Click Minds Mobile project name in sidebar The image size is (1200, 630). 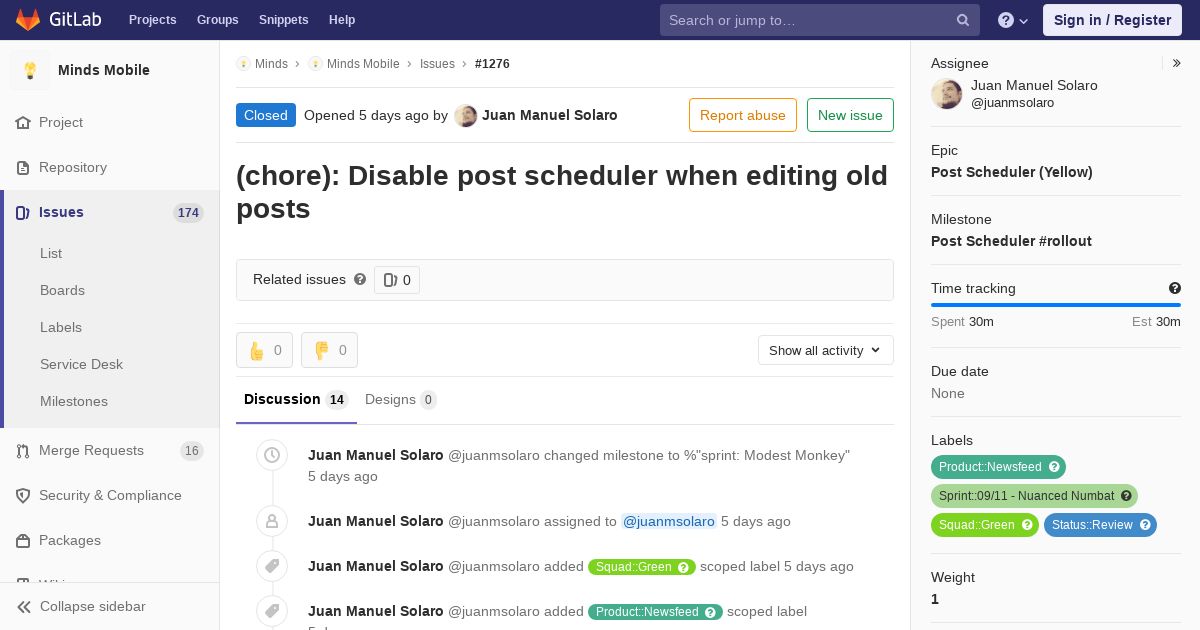(x=104, y=70)
